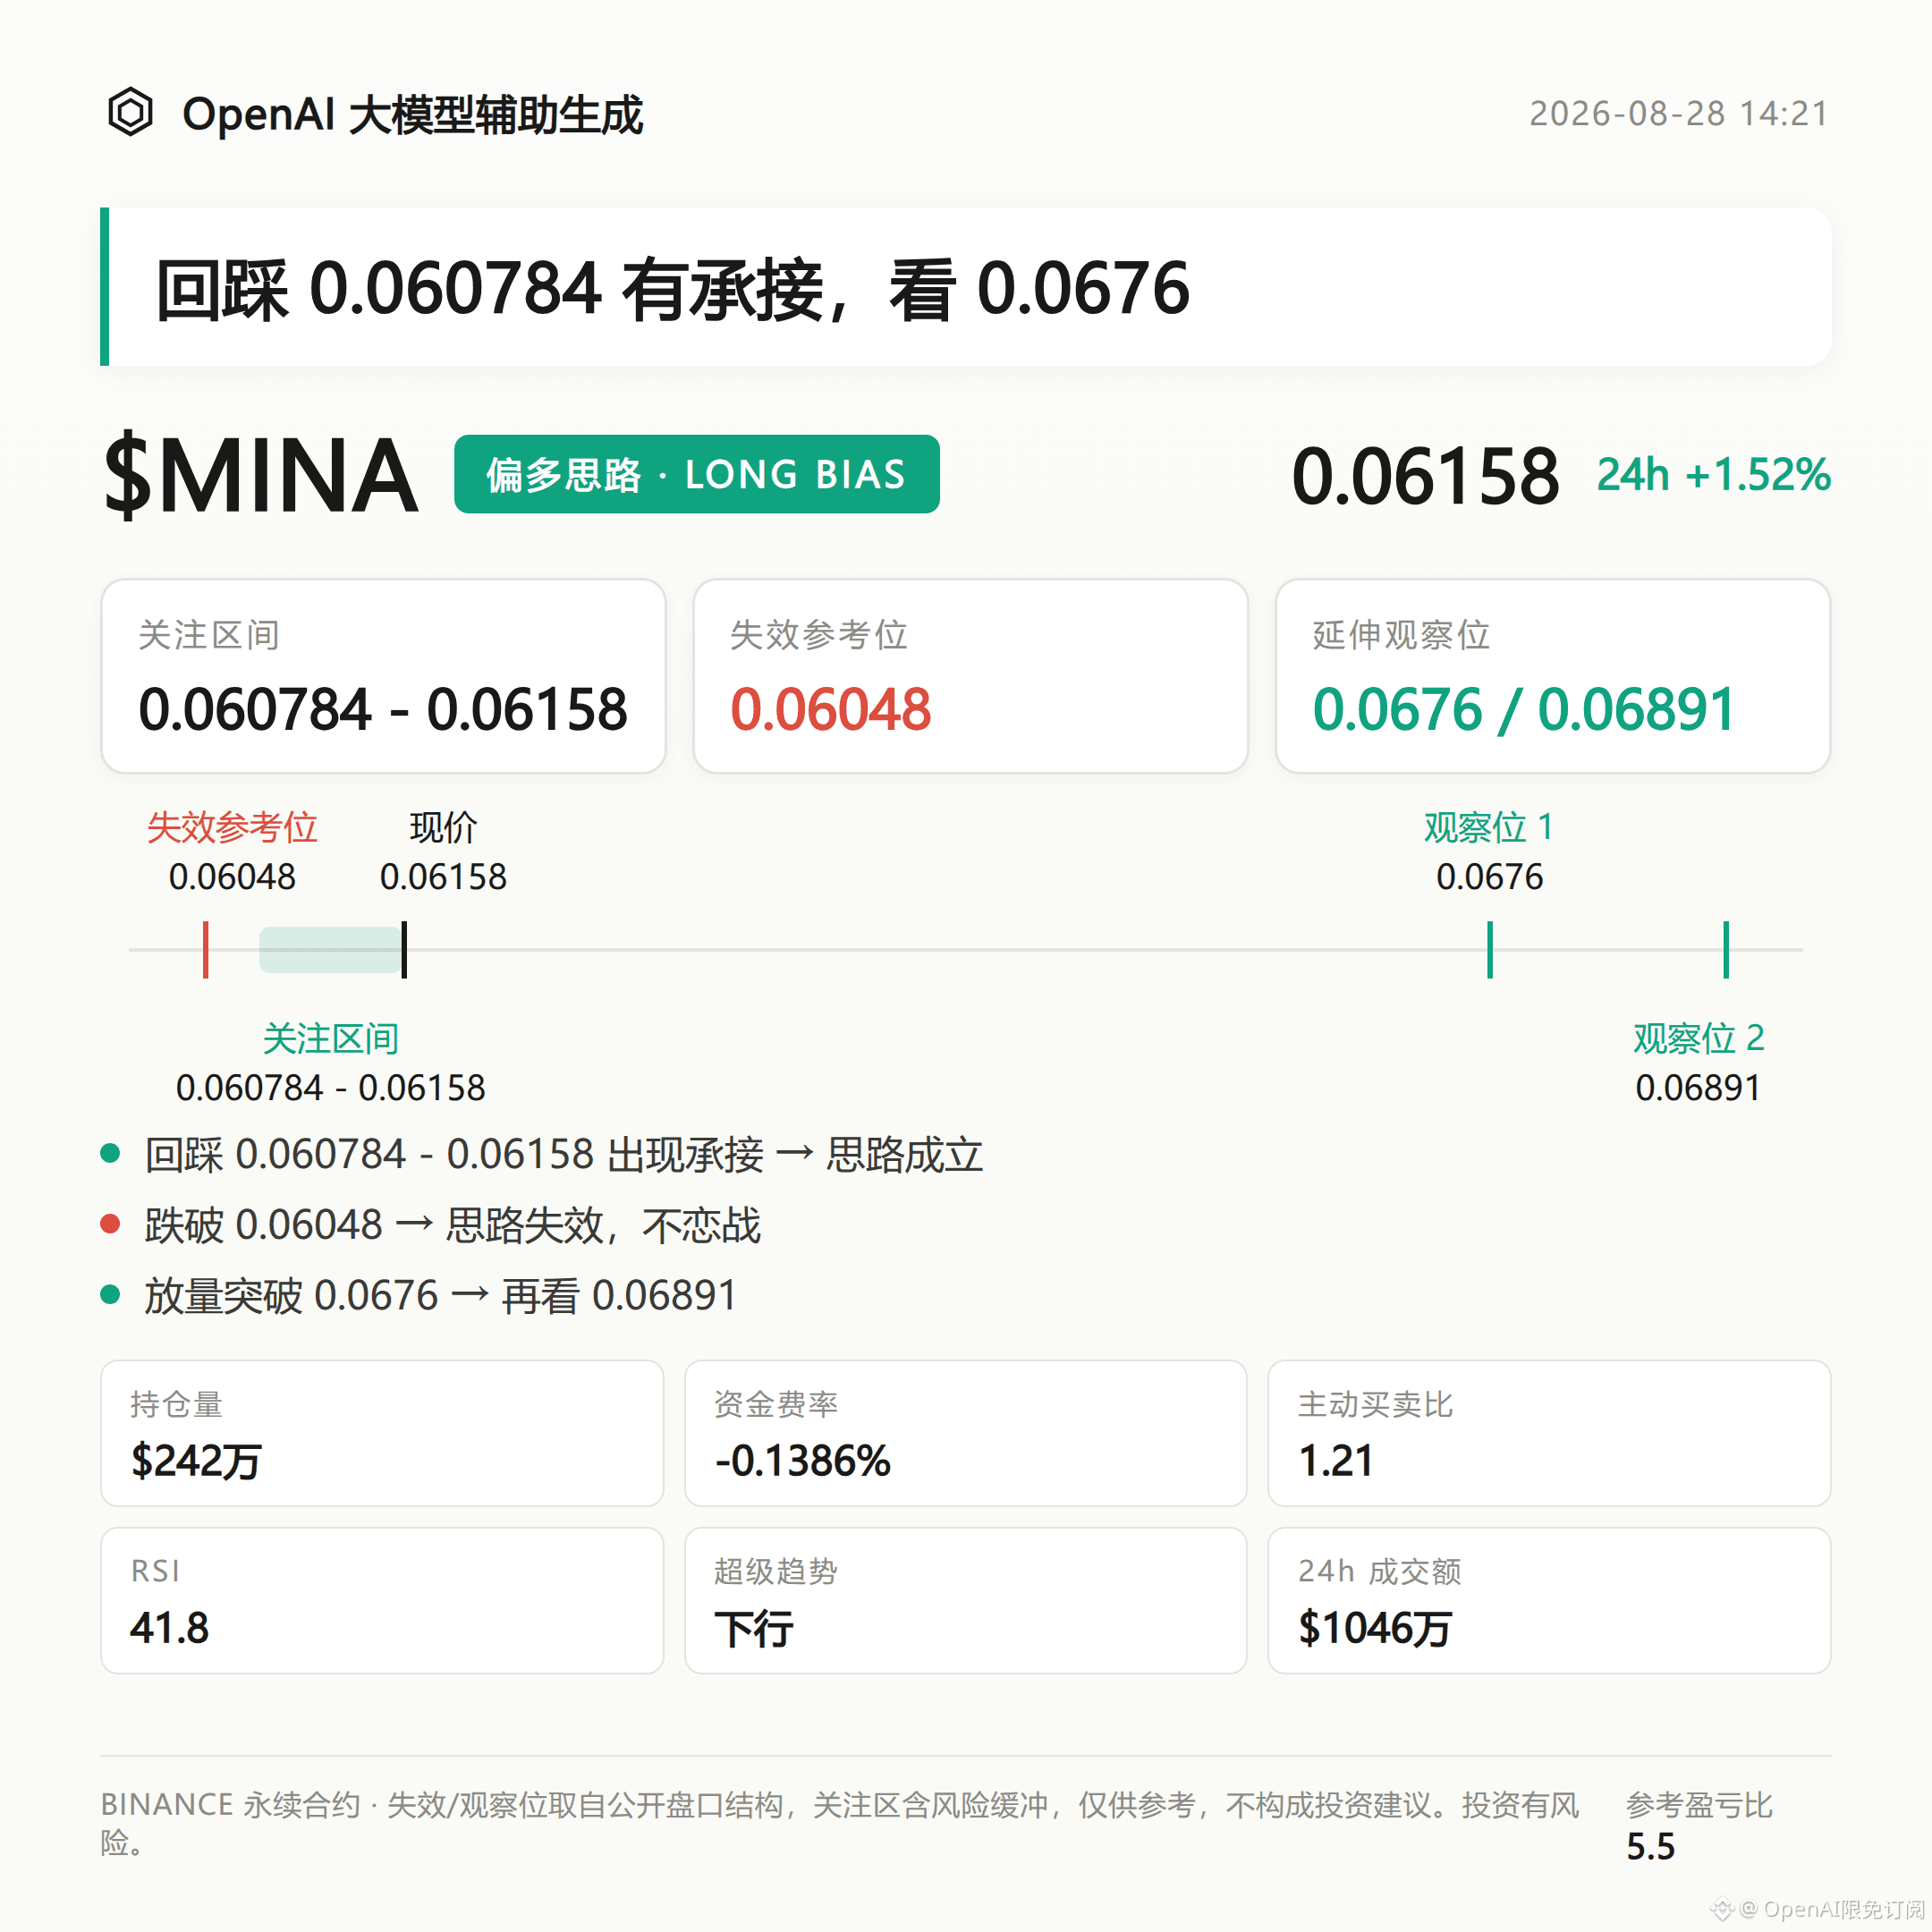This screenshot has height=1932, width=1932.
Task: Click the red invalidation marker on the price line
Action: pos(206,949)
